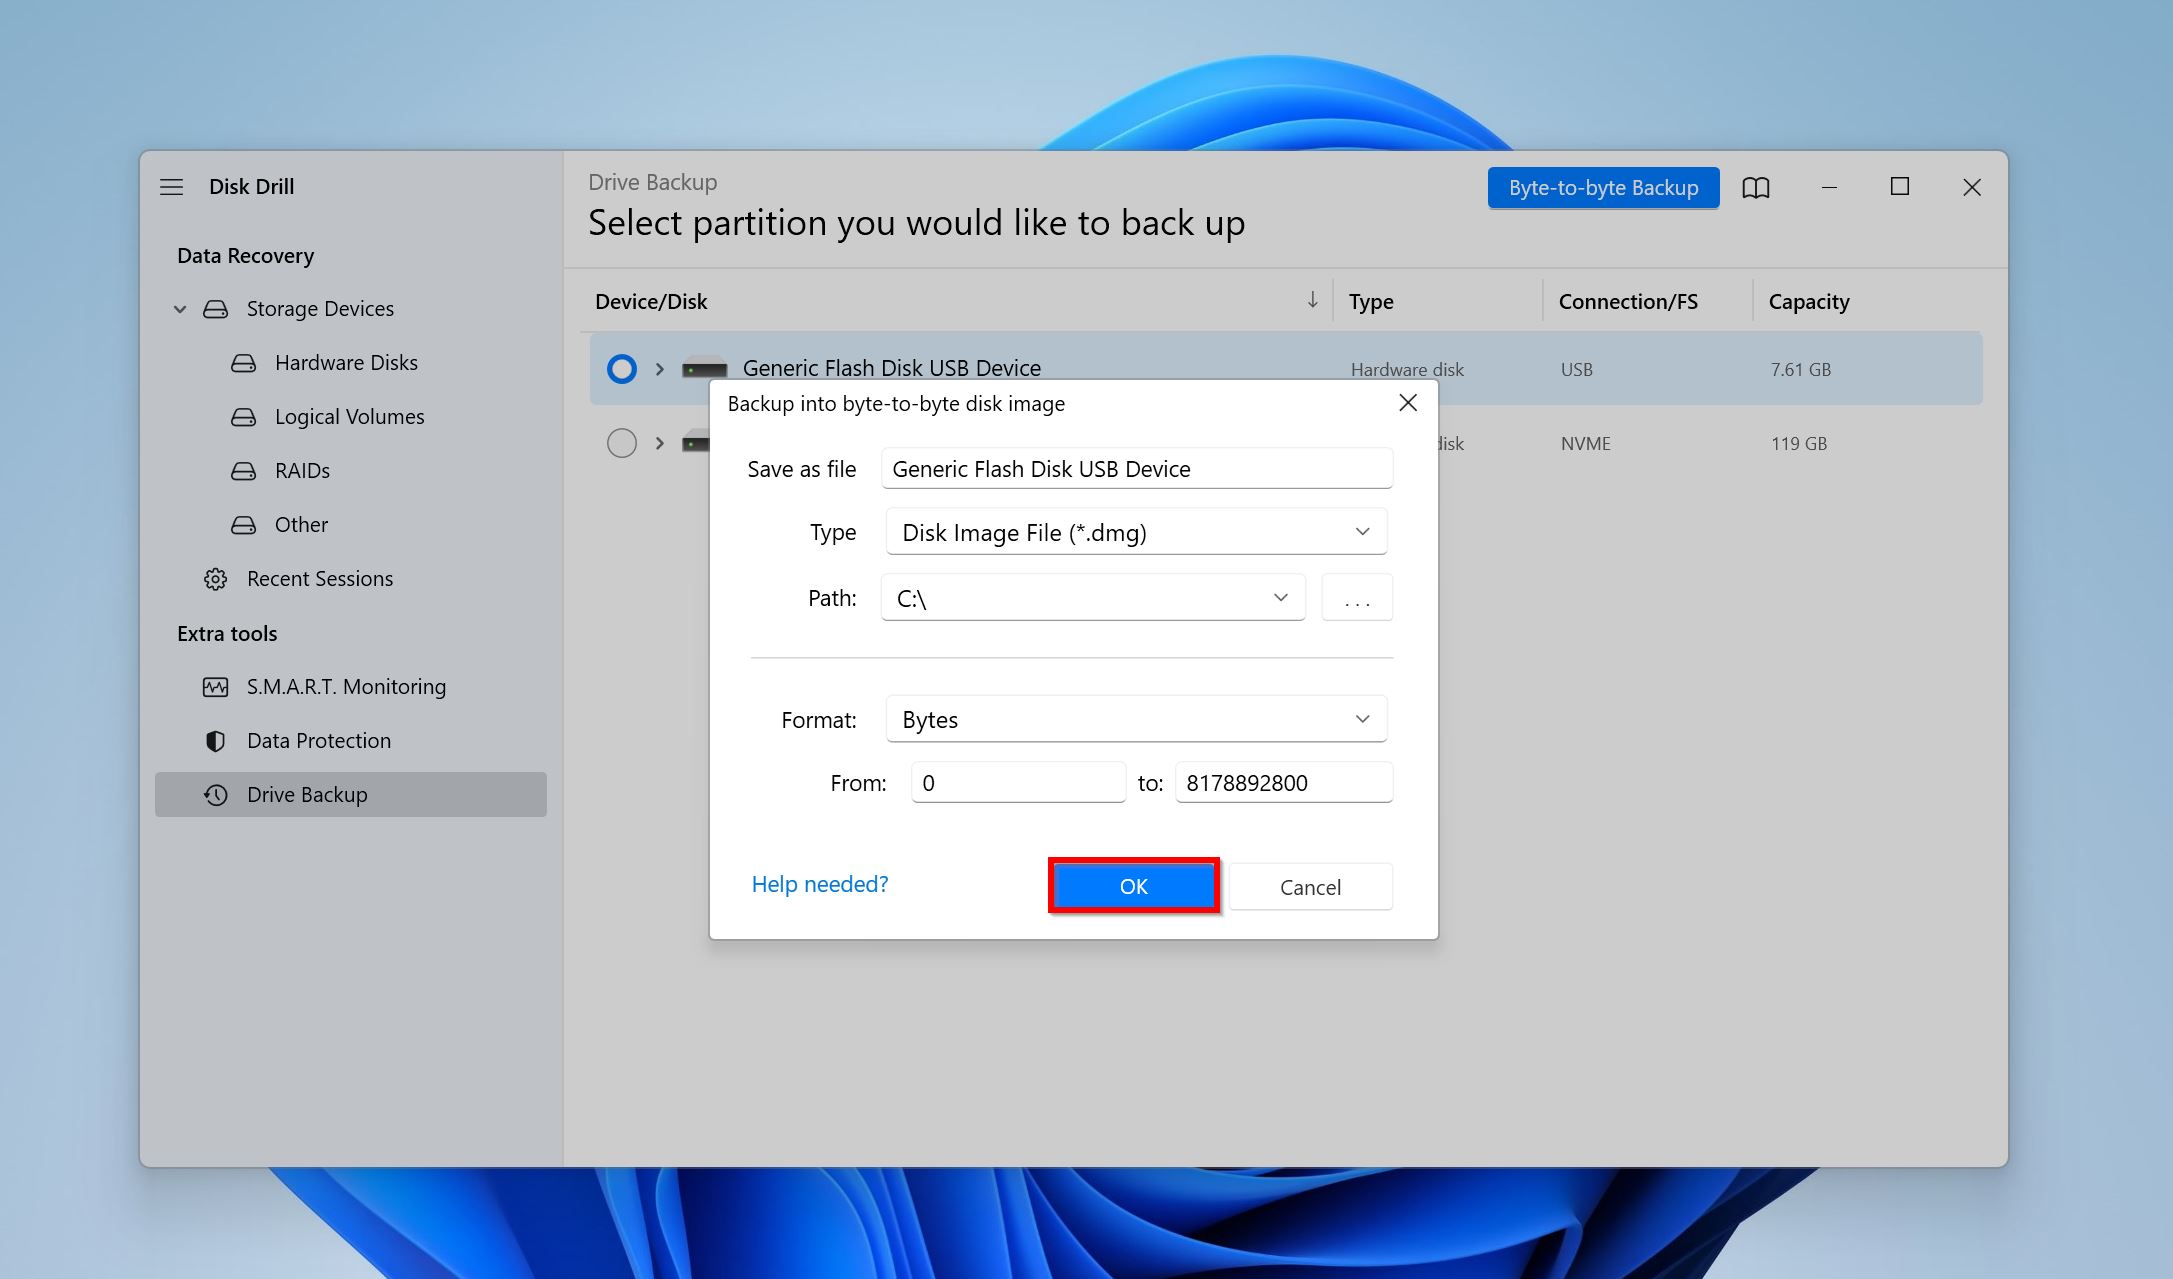This screenshot has width=2173, height=1279.
Task: Confirm backup by clicking OK button
Action: 1131,885
